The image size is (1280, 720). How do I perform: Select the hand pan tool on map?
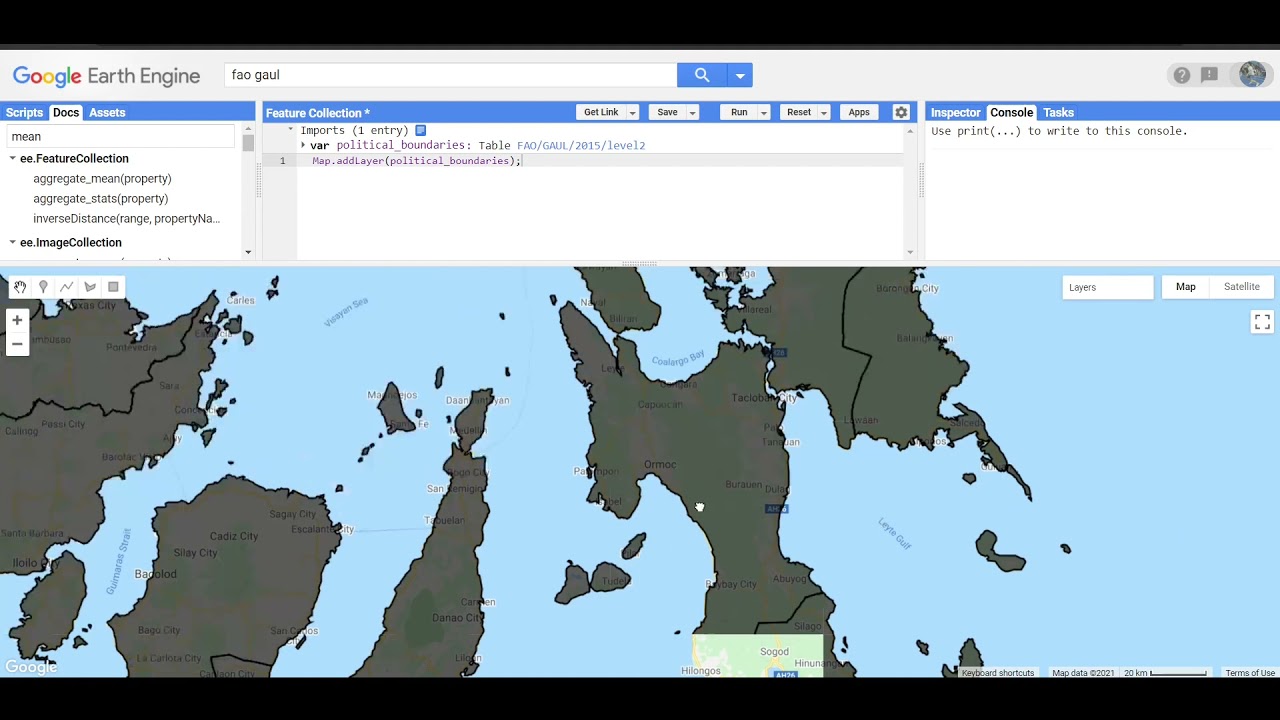pos(20,287)
